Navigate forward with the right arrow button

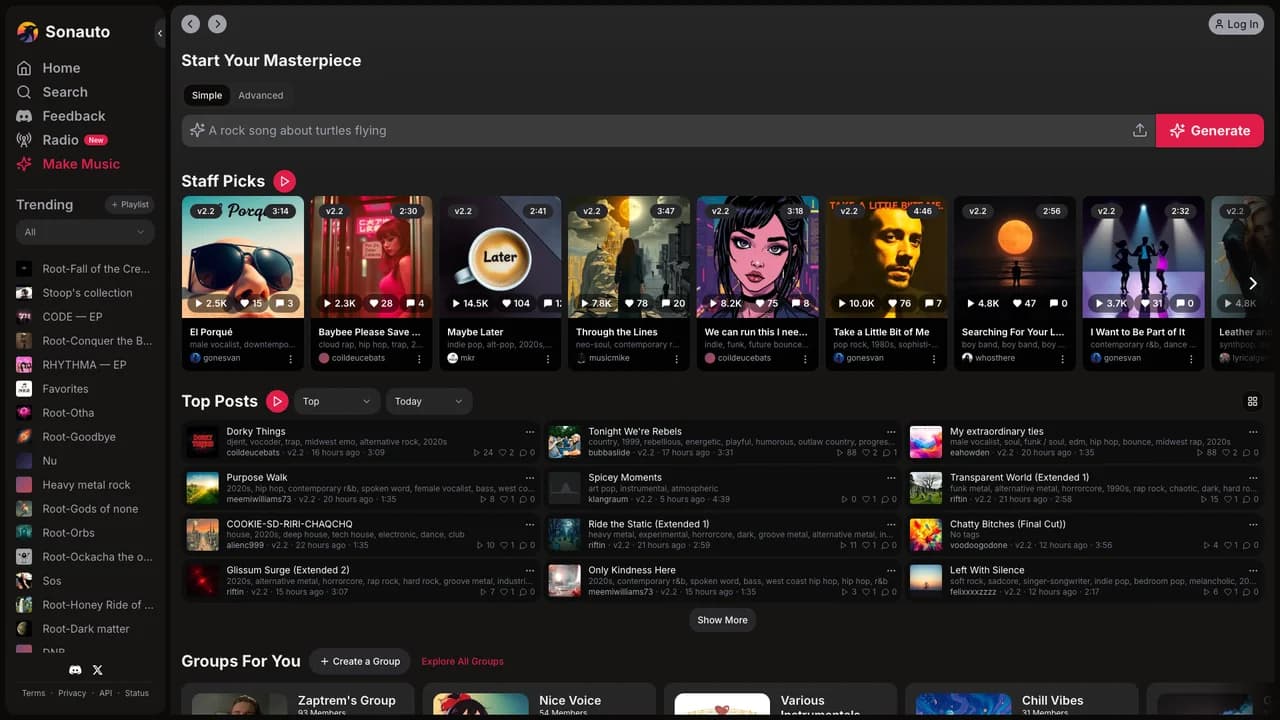217,24
